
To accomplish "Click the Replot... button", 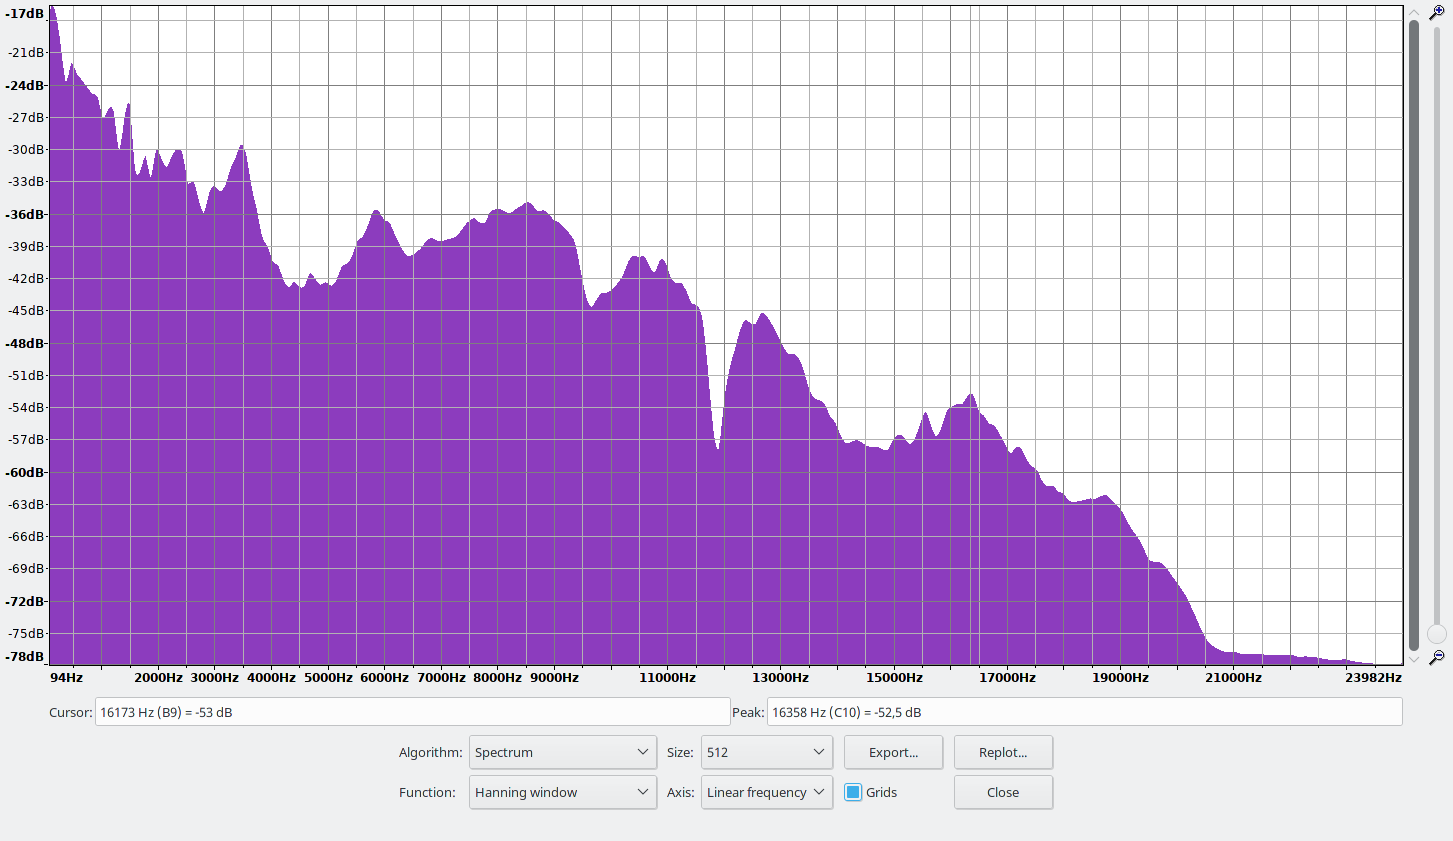I will [1003, 752].
